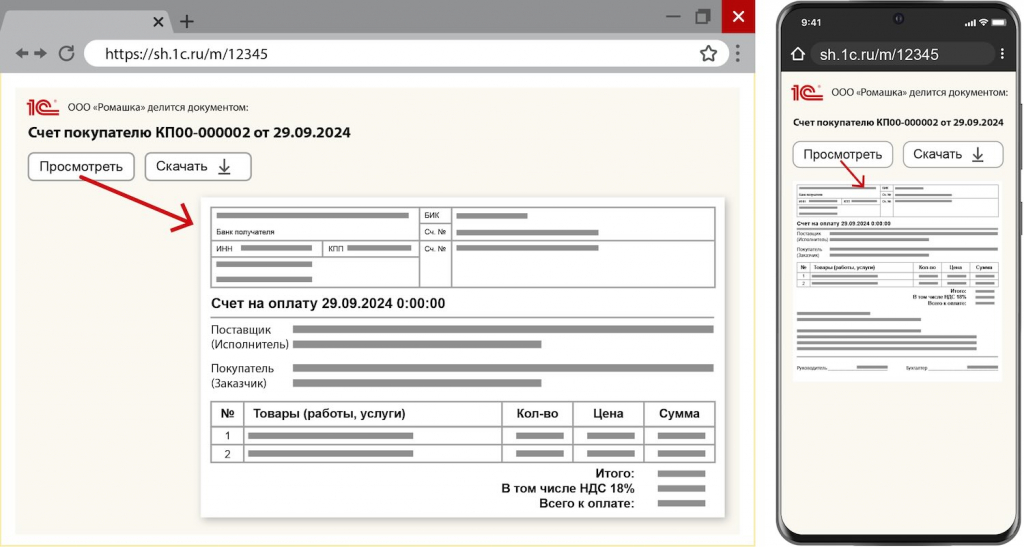Click the browser forward arrow
The height and width of the screenshot is (547, 1024).
coord(40,54)
